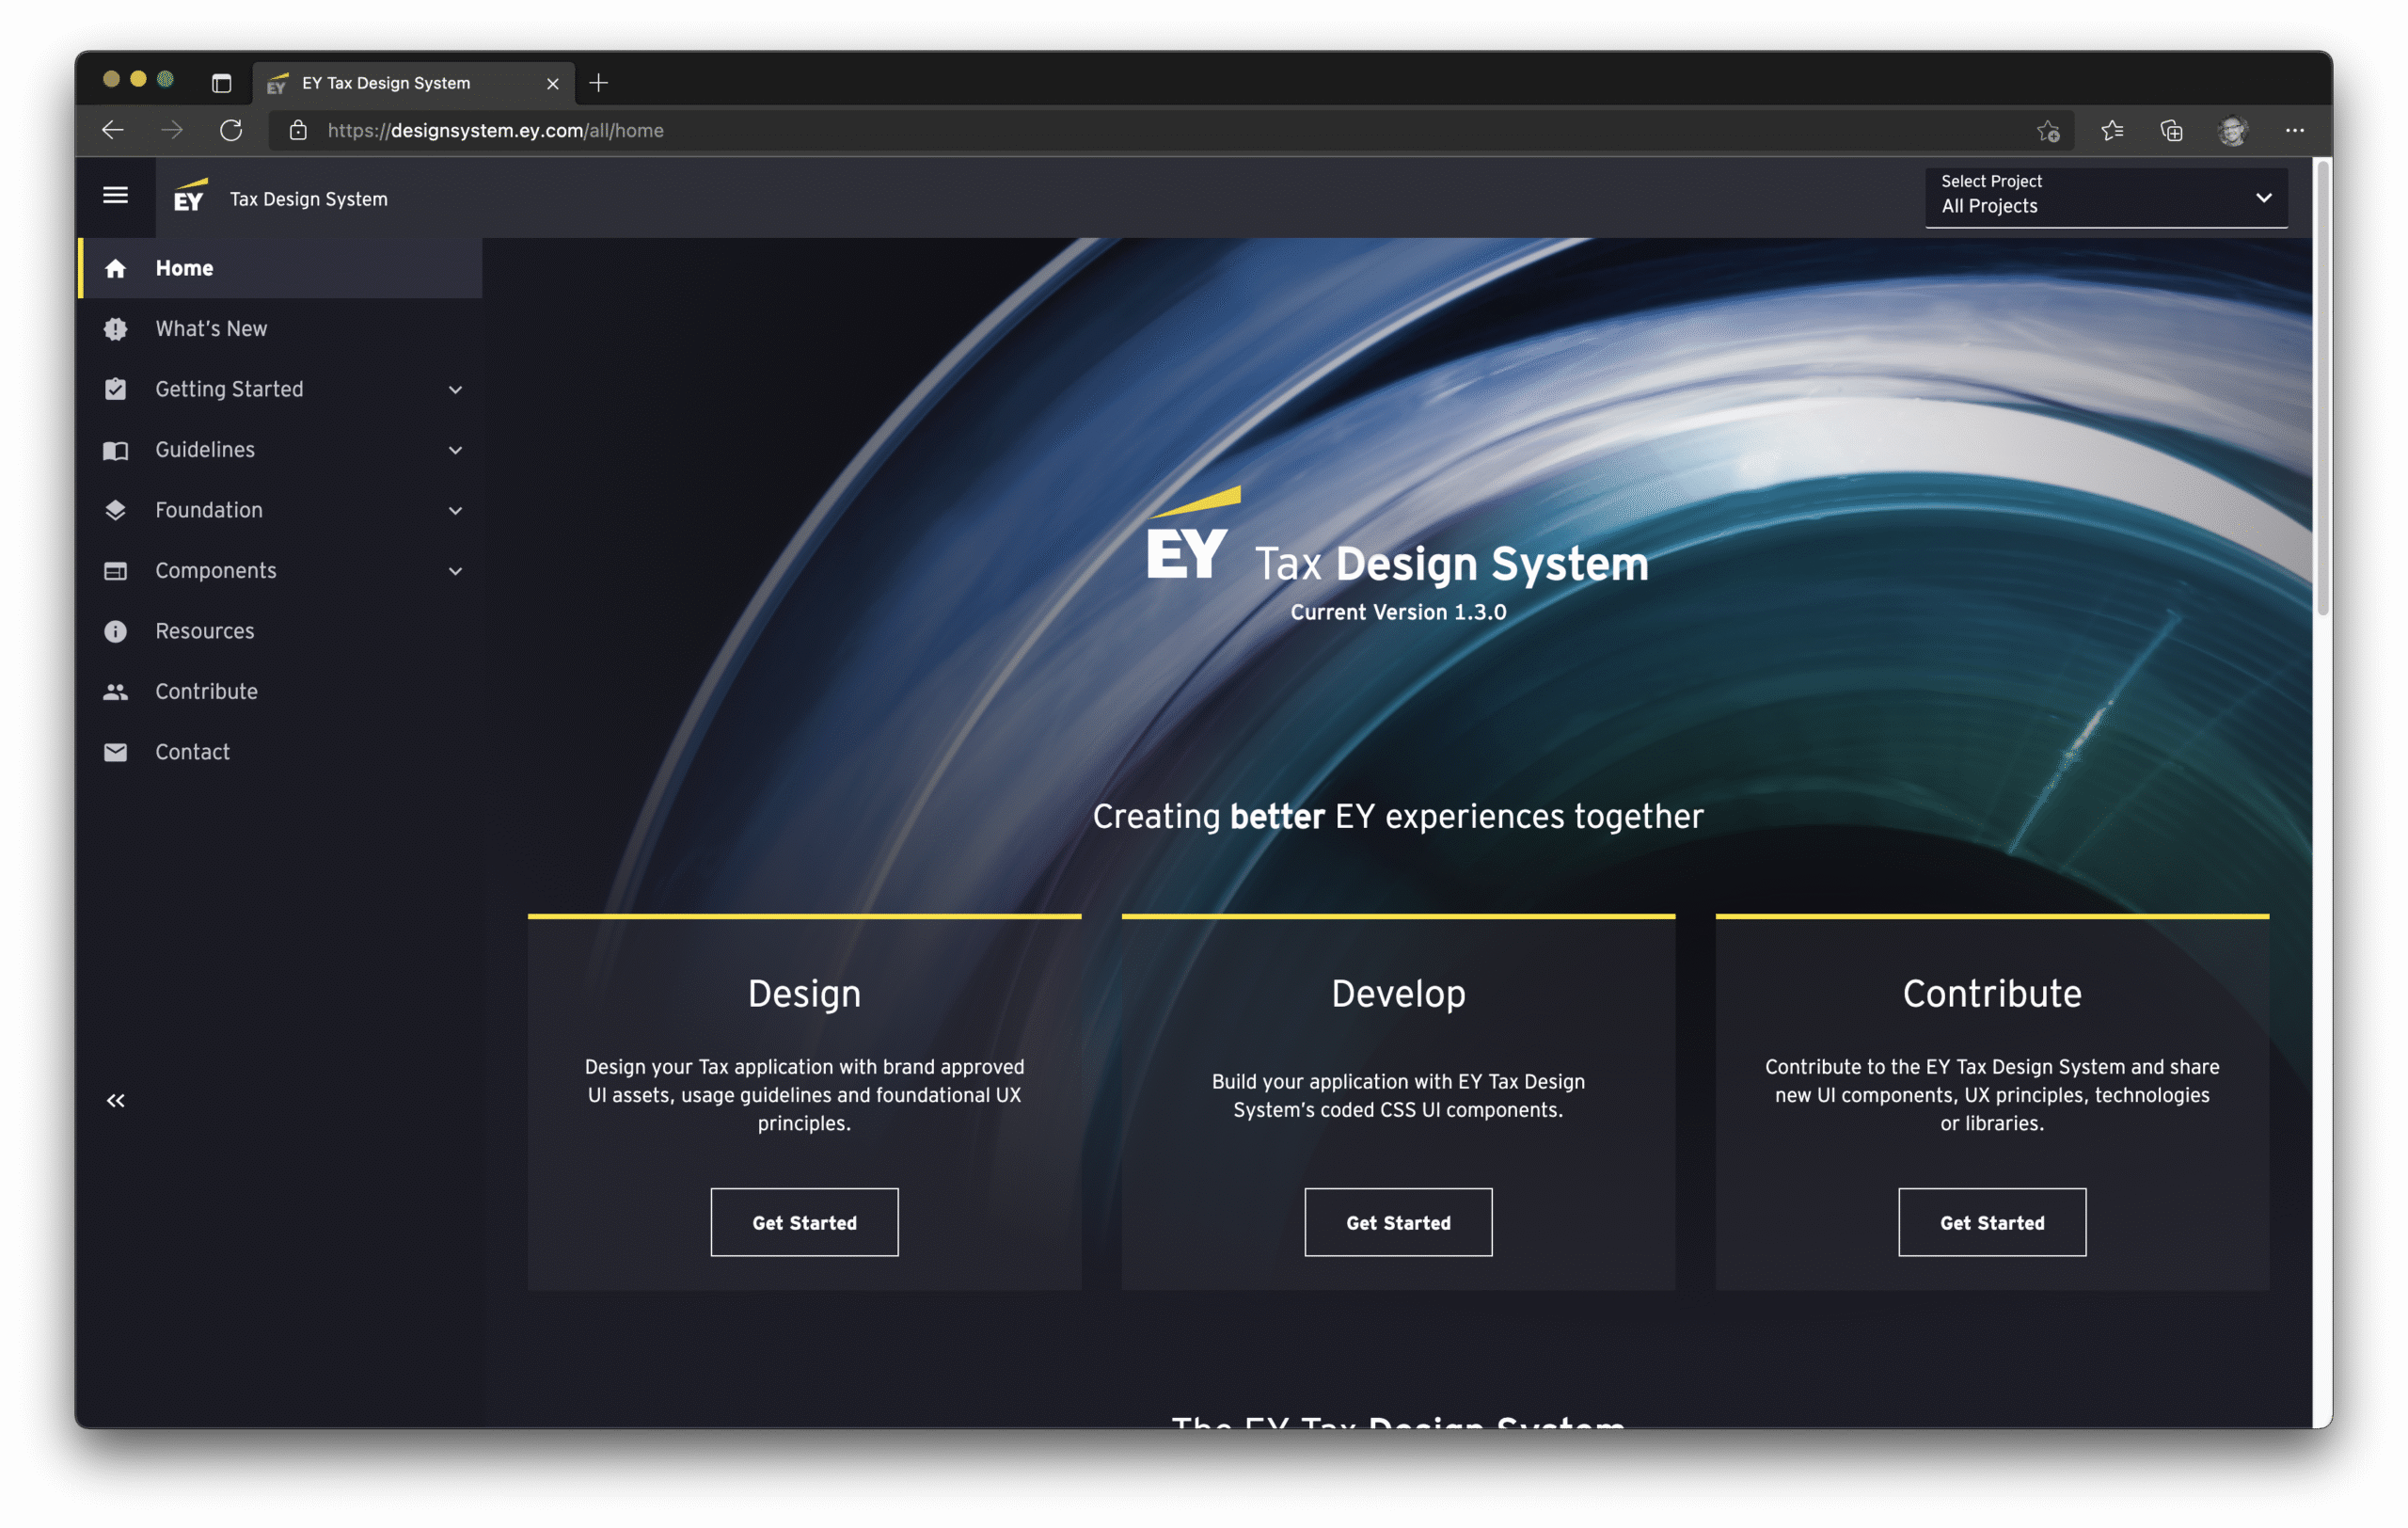Screen dimensions: 2408x1528
Task: Click the Resources info icon
Action: [x=115, y=631]
